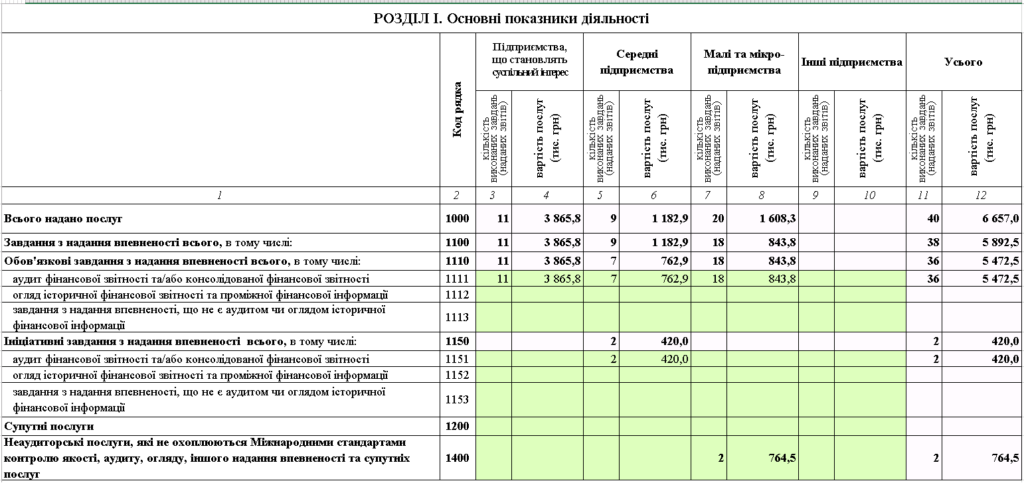Click the 'Інші підприємства' header cell
This screenshot has width=1024, height=483.
(852, 62)
